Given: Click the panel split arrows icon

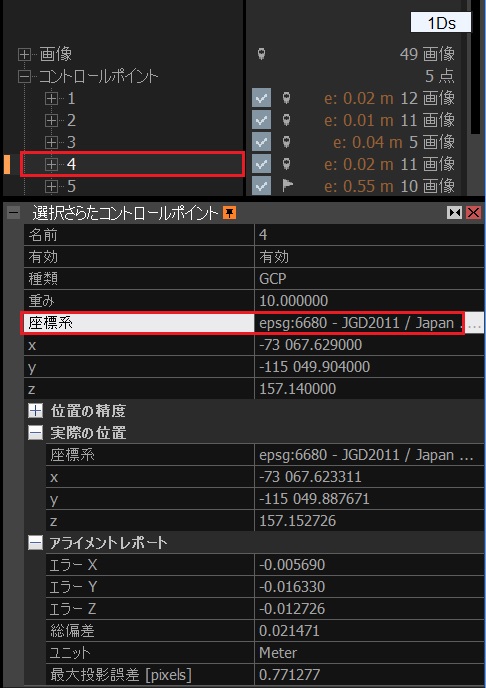Looking at the screenshot, I should tap(454, 213).
